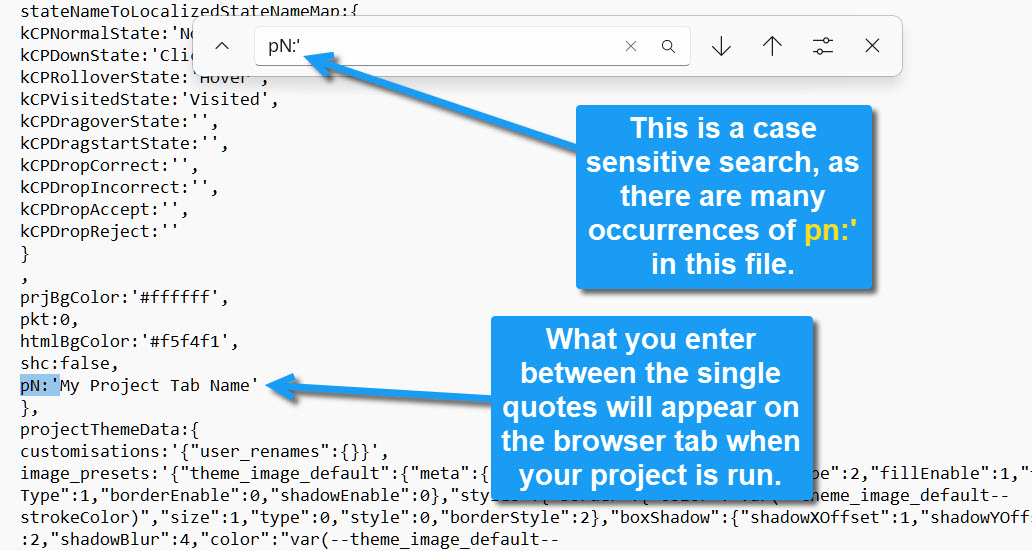Image resolution: width=1032 pixels, height=551 pixels.
Task: Click the stateNameToLocalizedStateNameMap line
Action: (189, 10)
